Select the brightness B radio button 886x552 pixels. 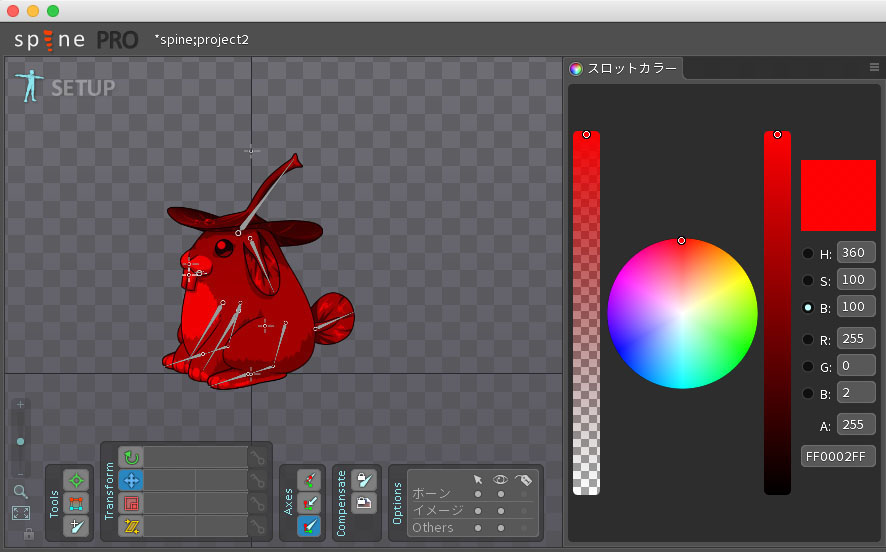[x=808, y=307]
